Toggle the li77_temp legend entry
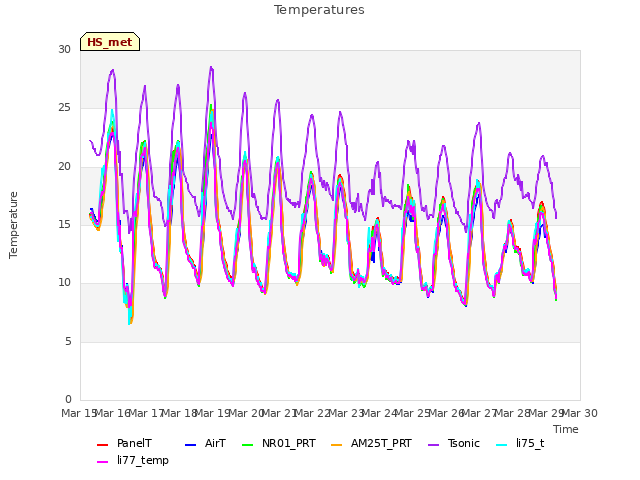The width and height of the screenshot is (640, 480). pyautogui.click(x=133, y=460)
